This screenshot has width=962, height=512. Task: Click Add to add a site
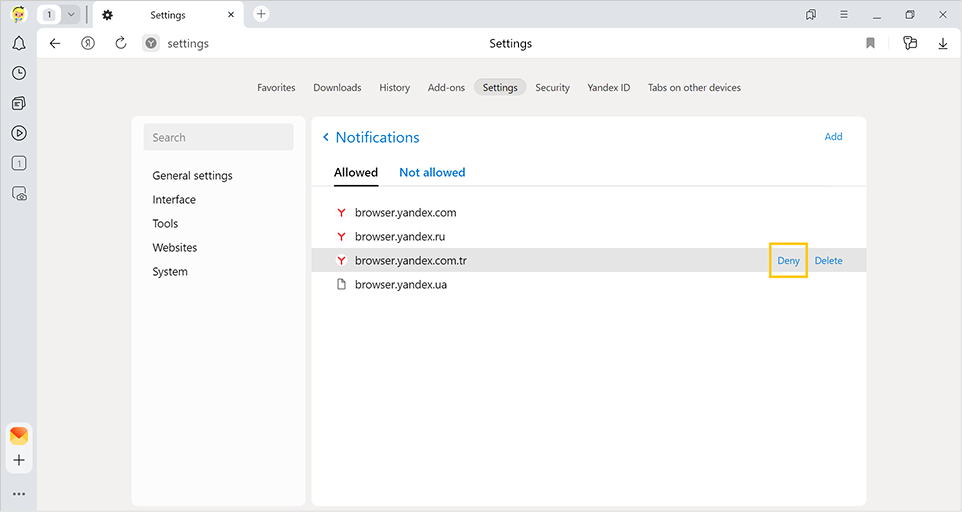click(x=833, y=137)
